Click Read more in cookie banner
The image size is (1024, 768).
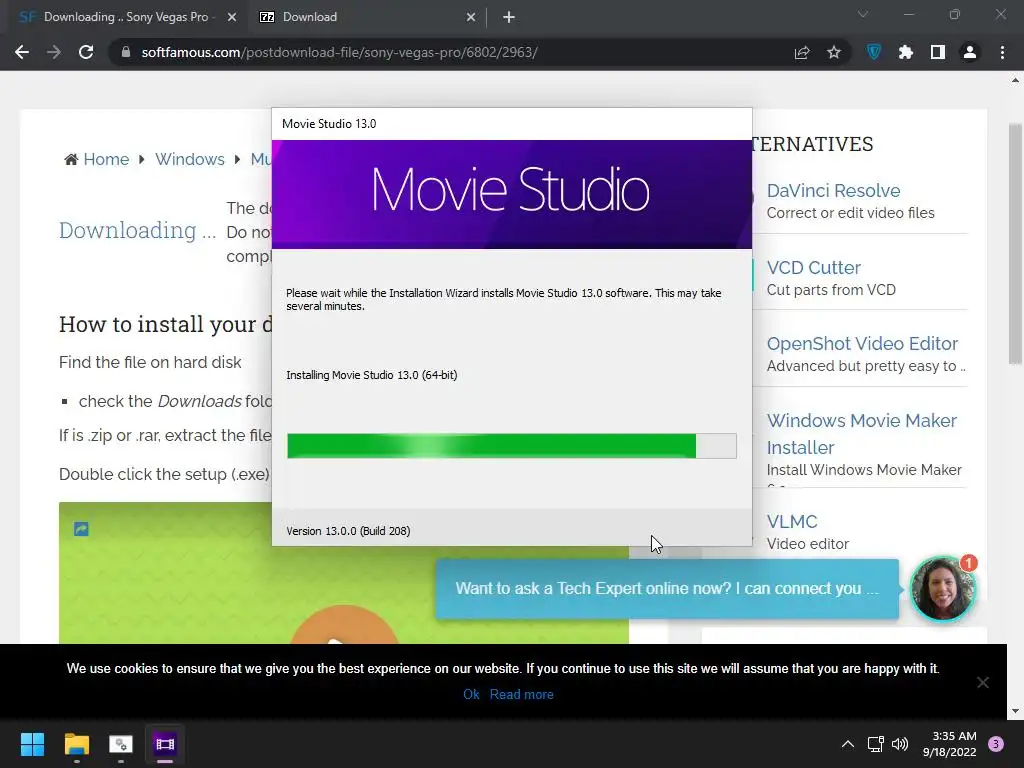click(x=521, y=694)
